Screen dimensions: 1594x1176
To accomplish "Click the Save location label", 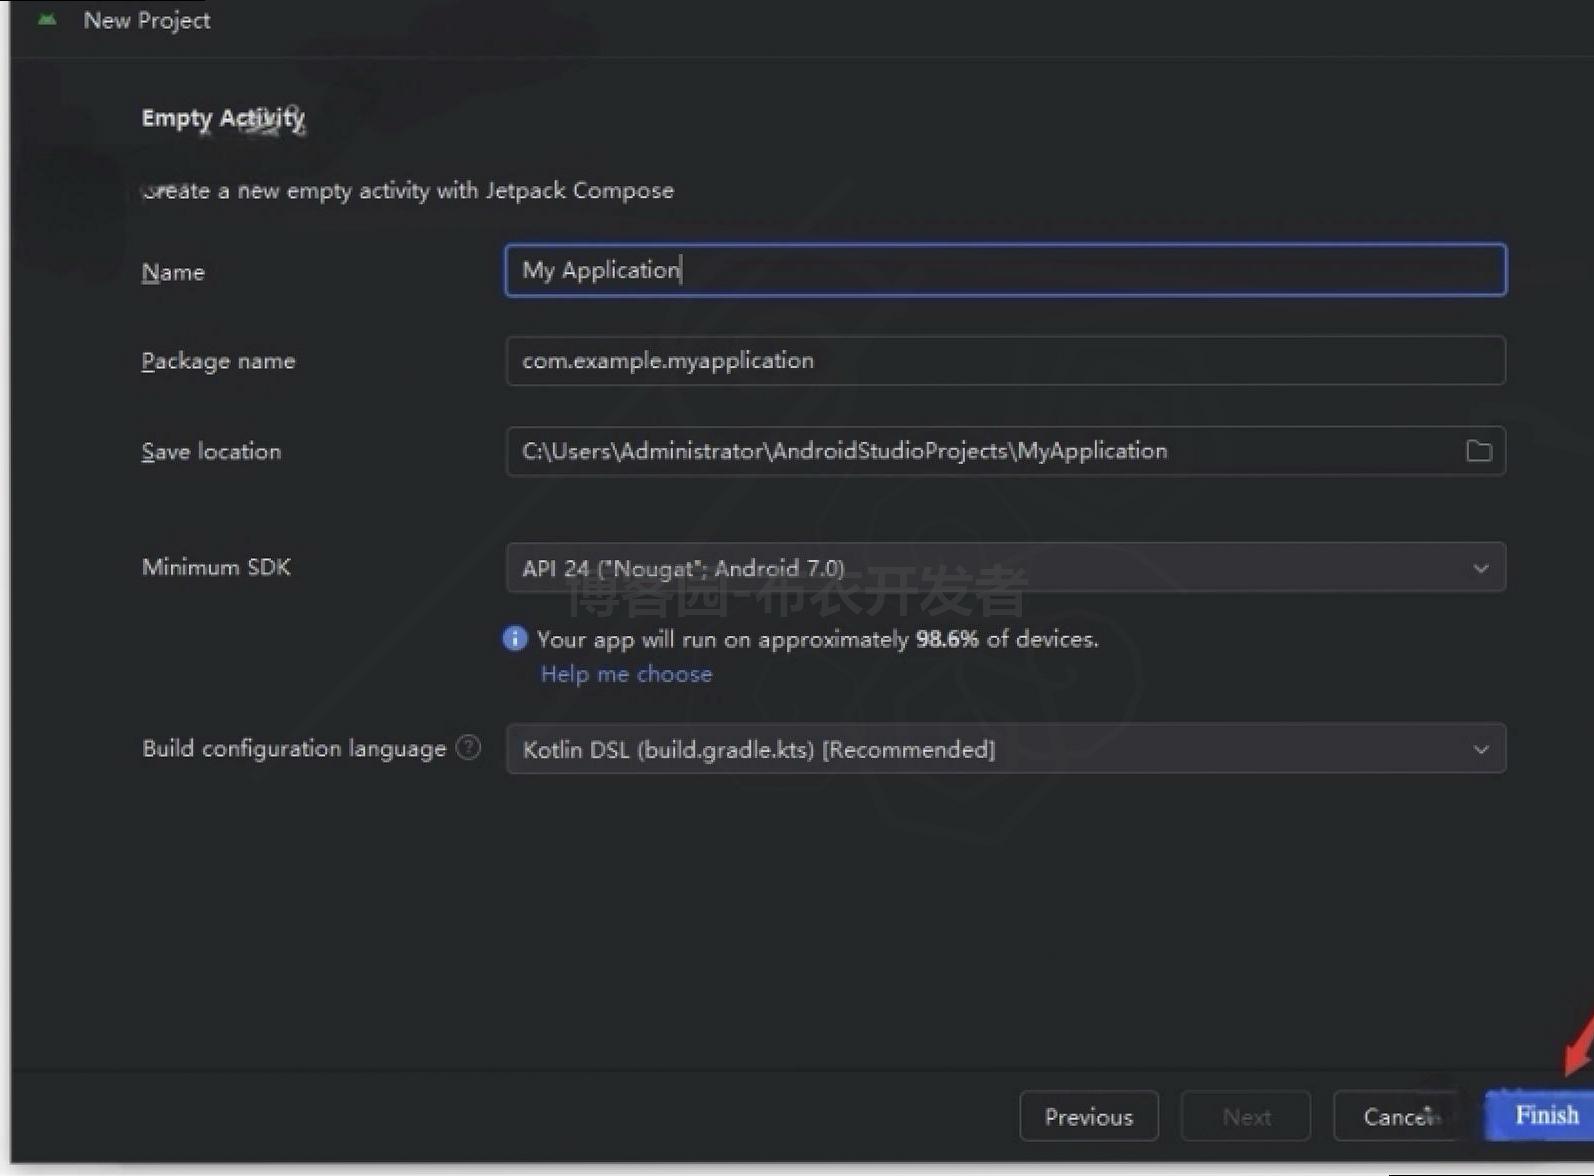I will coord(211,451).
